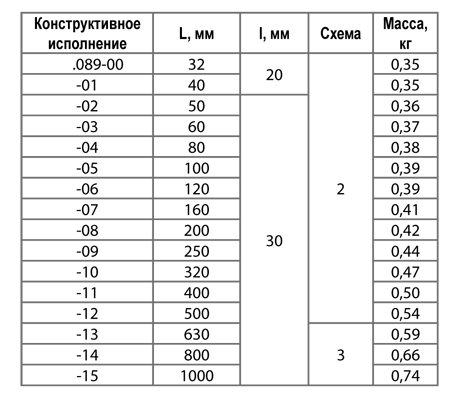Screen dimensions: 459x395
Task: Click the Схема cell with value 2
Action: (x=341, y=188)
